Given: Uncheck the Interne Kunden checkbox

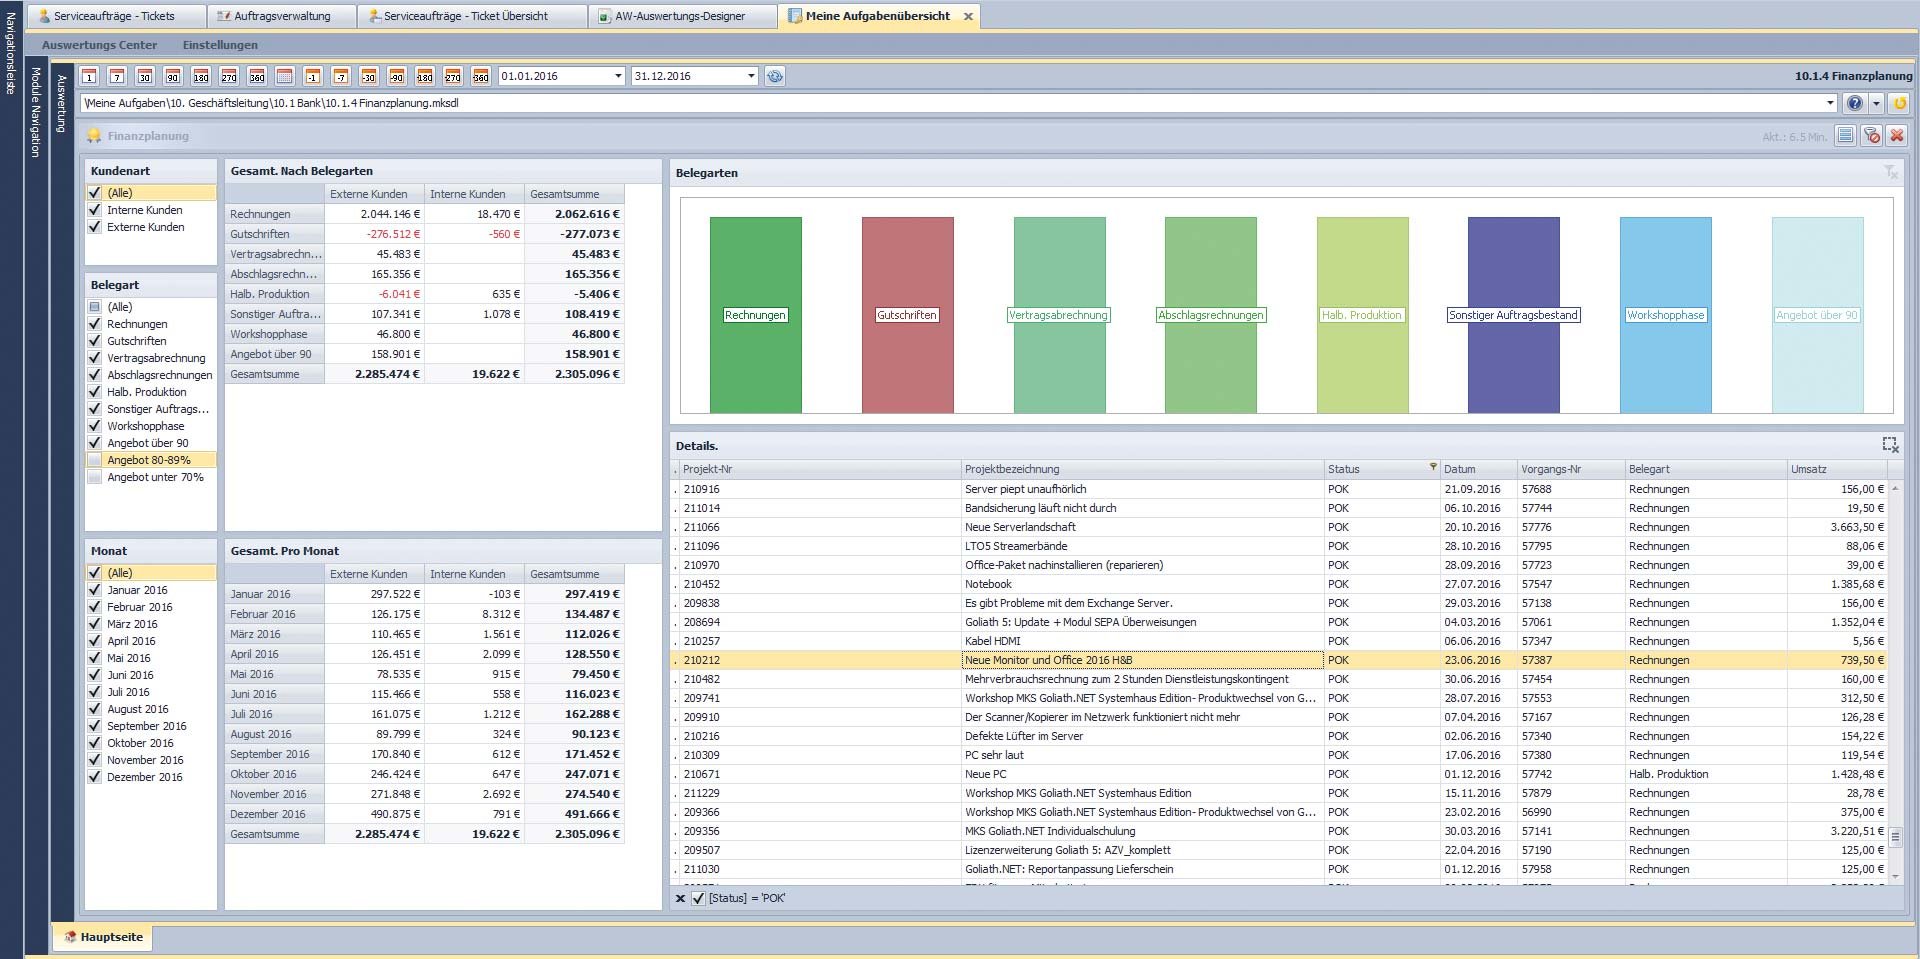Looking at the screenshot, I should tap(95, 210).
